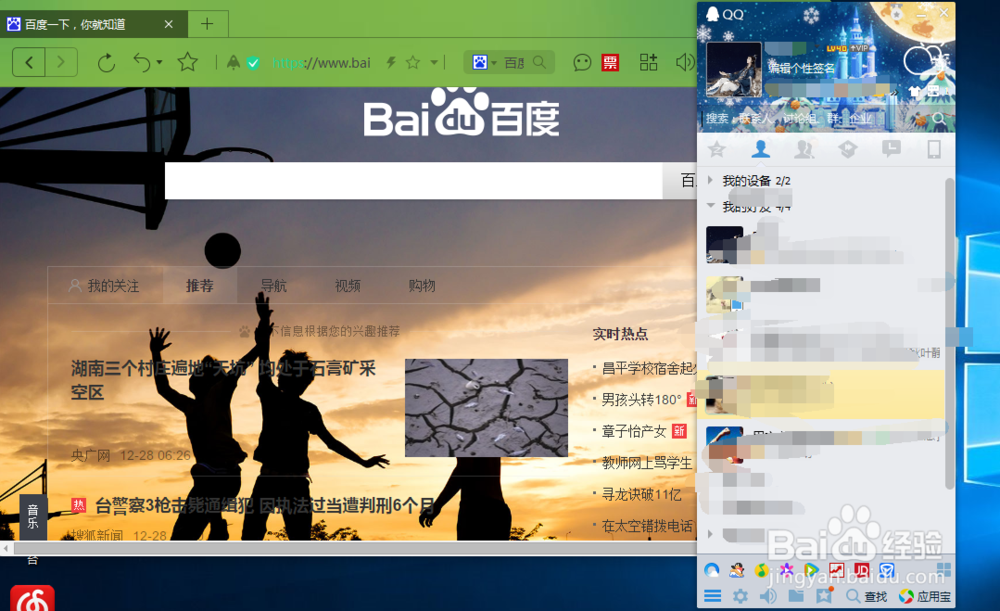Click the chat bubble extension icon
1000x611 pixels.
(582, 63)
